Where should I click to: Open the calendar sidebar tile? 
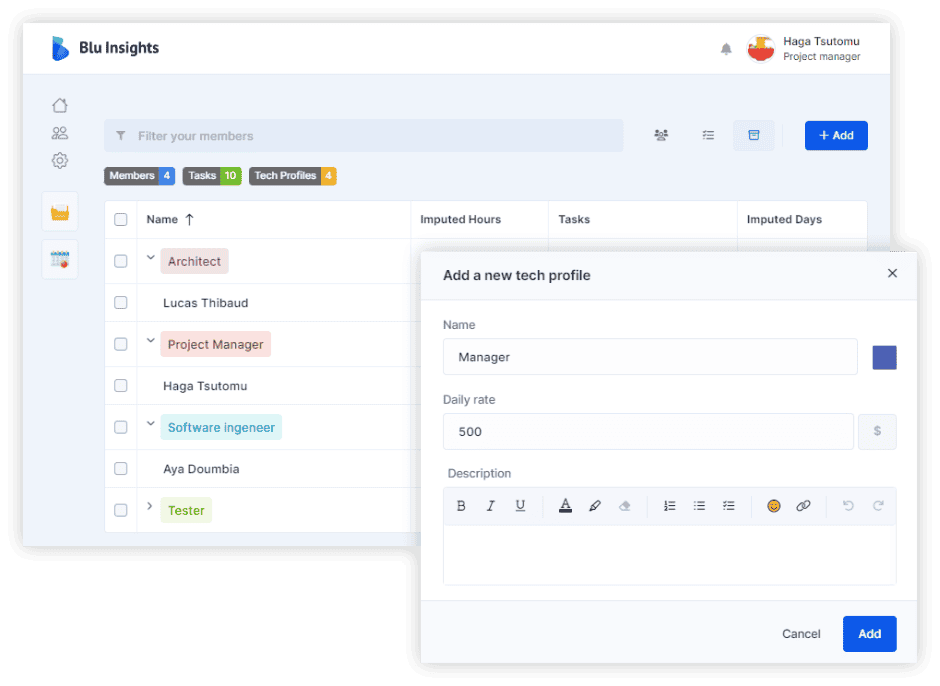tap(60, 260)
